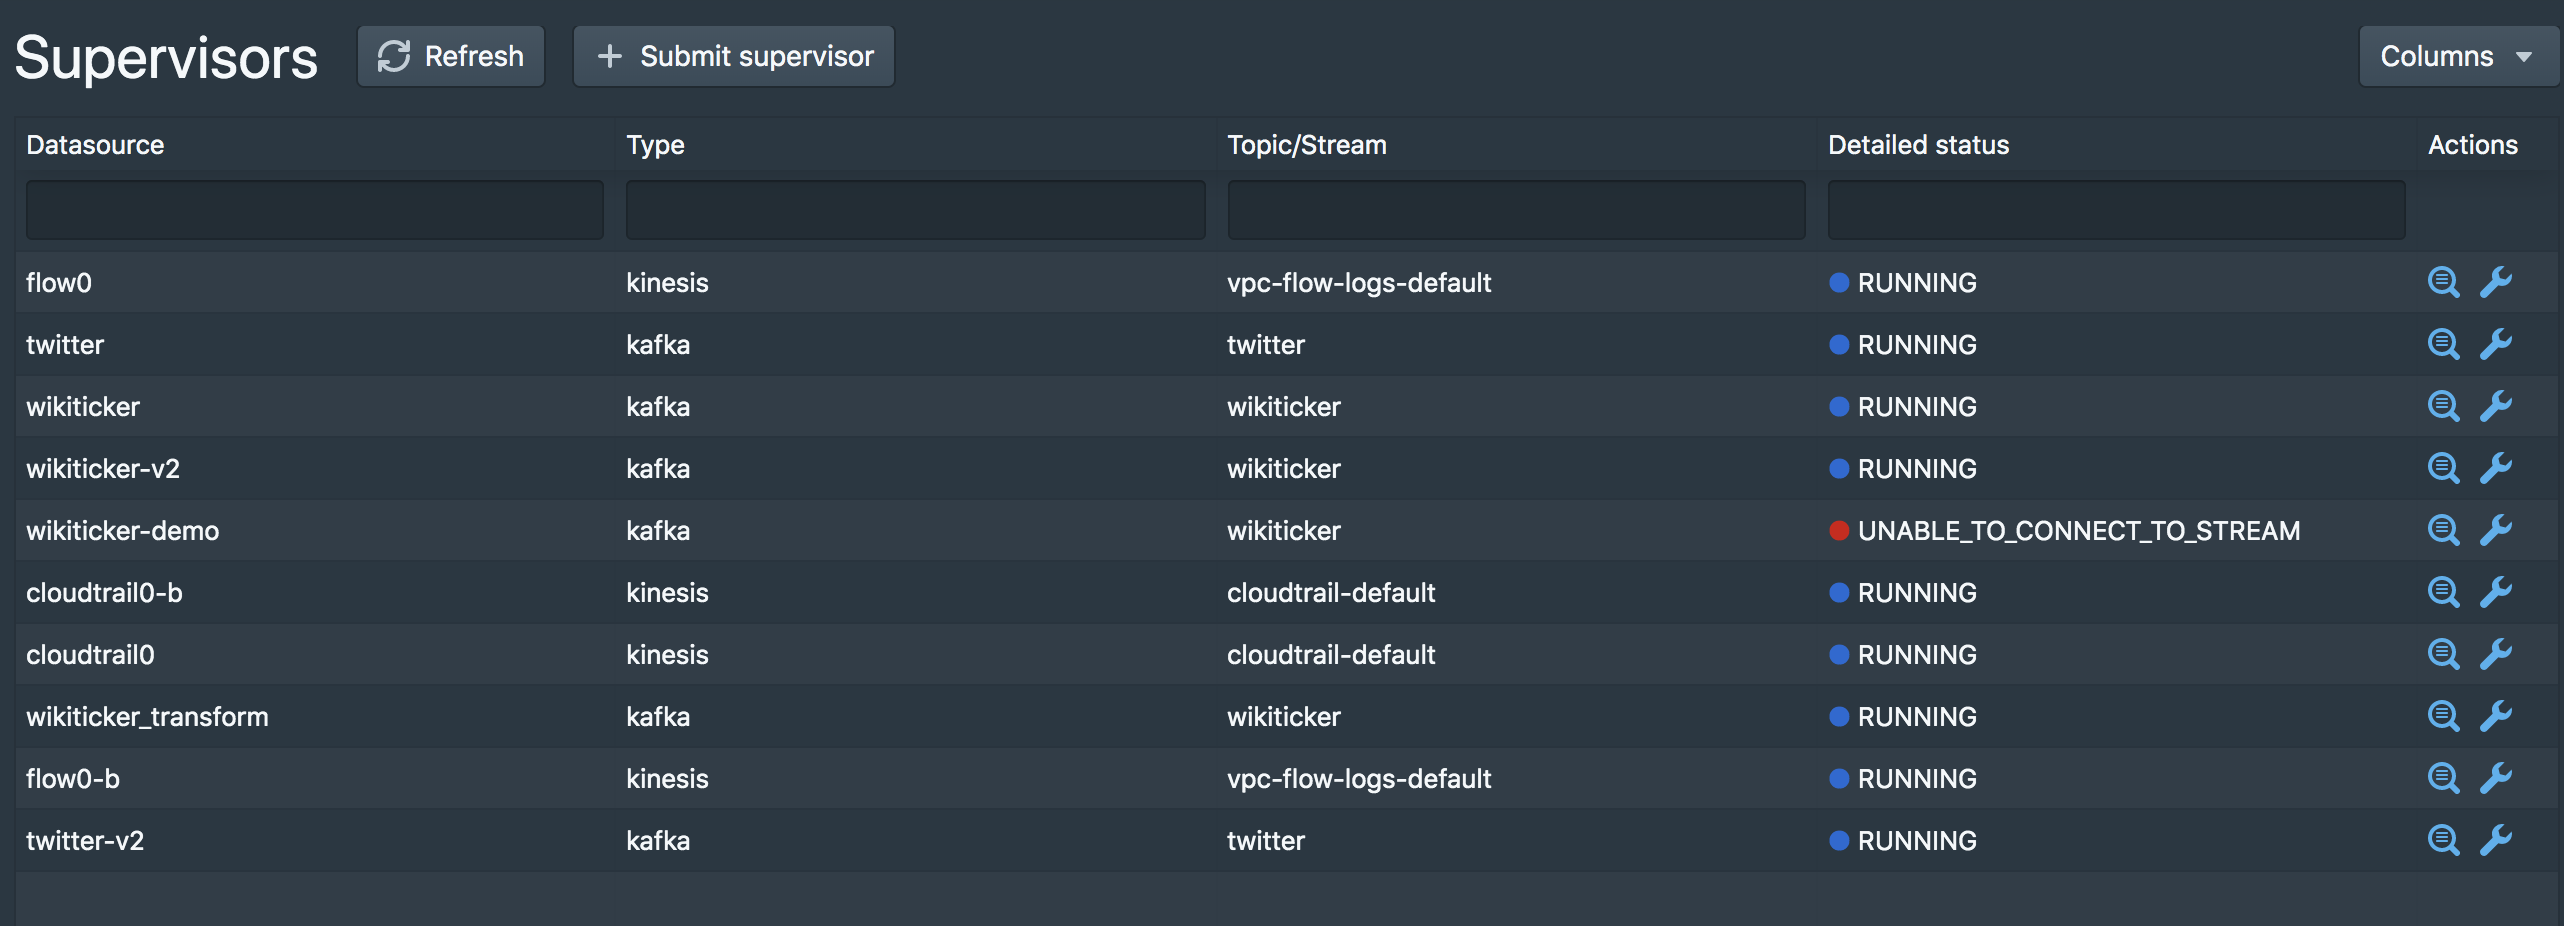Focus the Datasource filter input field
Viewport: 2564px width, 926px height.
tap(315, 210)
